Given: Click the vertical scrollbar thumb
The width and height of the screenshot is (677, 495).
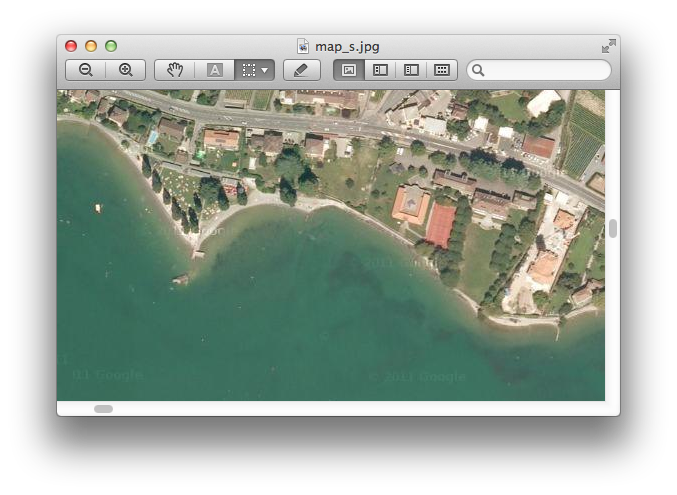Looking at the screenshot, I should (x=613, y=228).
